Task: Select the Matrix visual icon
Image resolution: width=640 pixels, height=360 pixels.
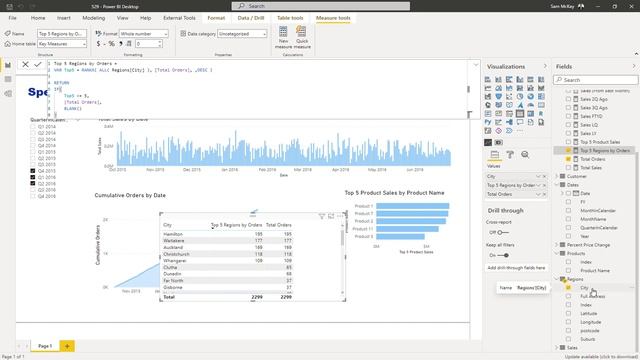Action: [x=530, y=113]
